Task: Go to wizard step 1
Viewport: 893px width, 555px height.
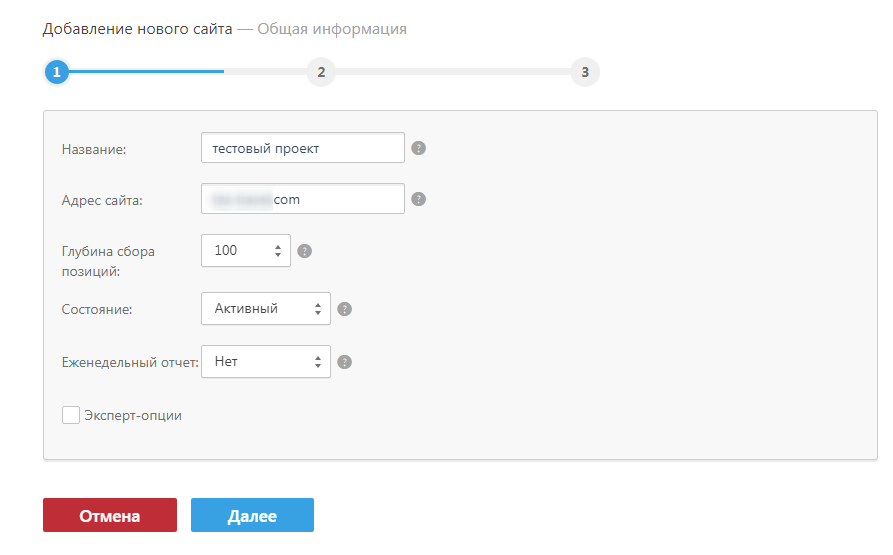Action: pyautogui.click(x=57, y=72)
